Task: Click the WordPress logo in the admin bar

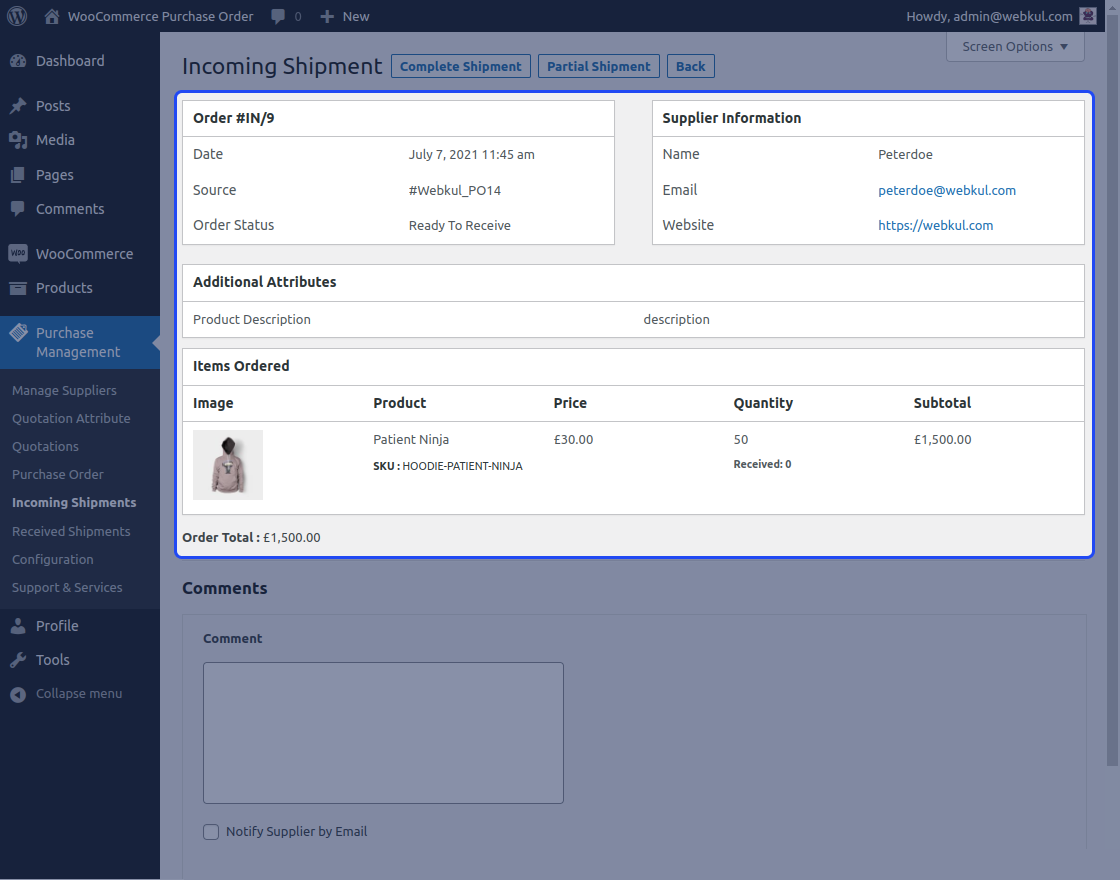Action: (x=15, y=16)
